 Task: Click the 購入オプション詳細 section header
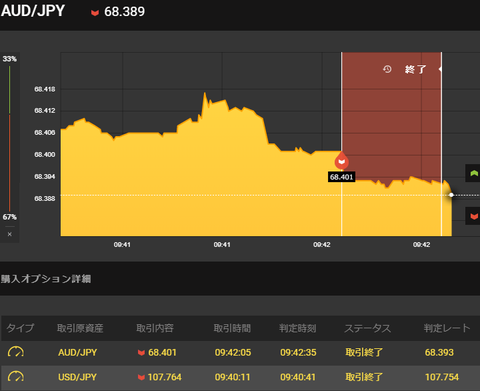(46, 279)
